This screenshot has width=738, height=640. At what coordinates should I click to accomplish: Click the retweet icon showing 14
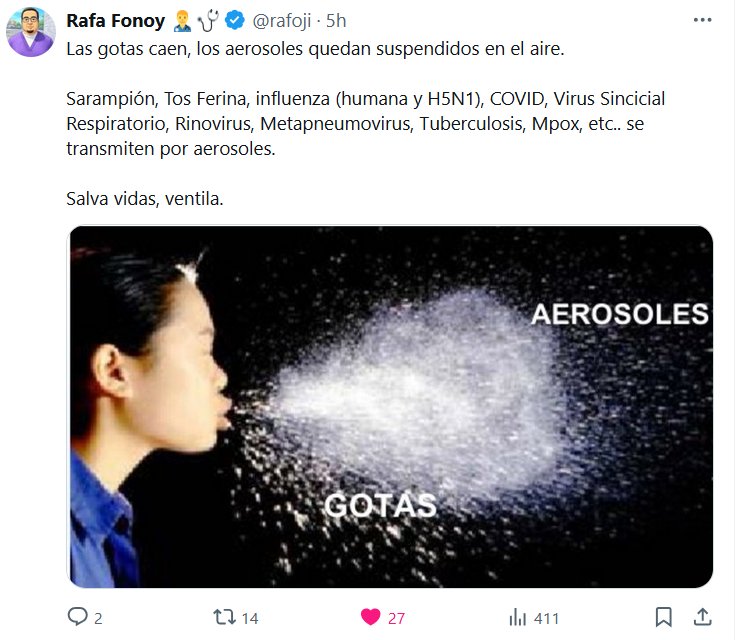click(x=224, y=617)
